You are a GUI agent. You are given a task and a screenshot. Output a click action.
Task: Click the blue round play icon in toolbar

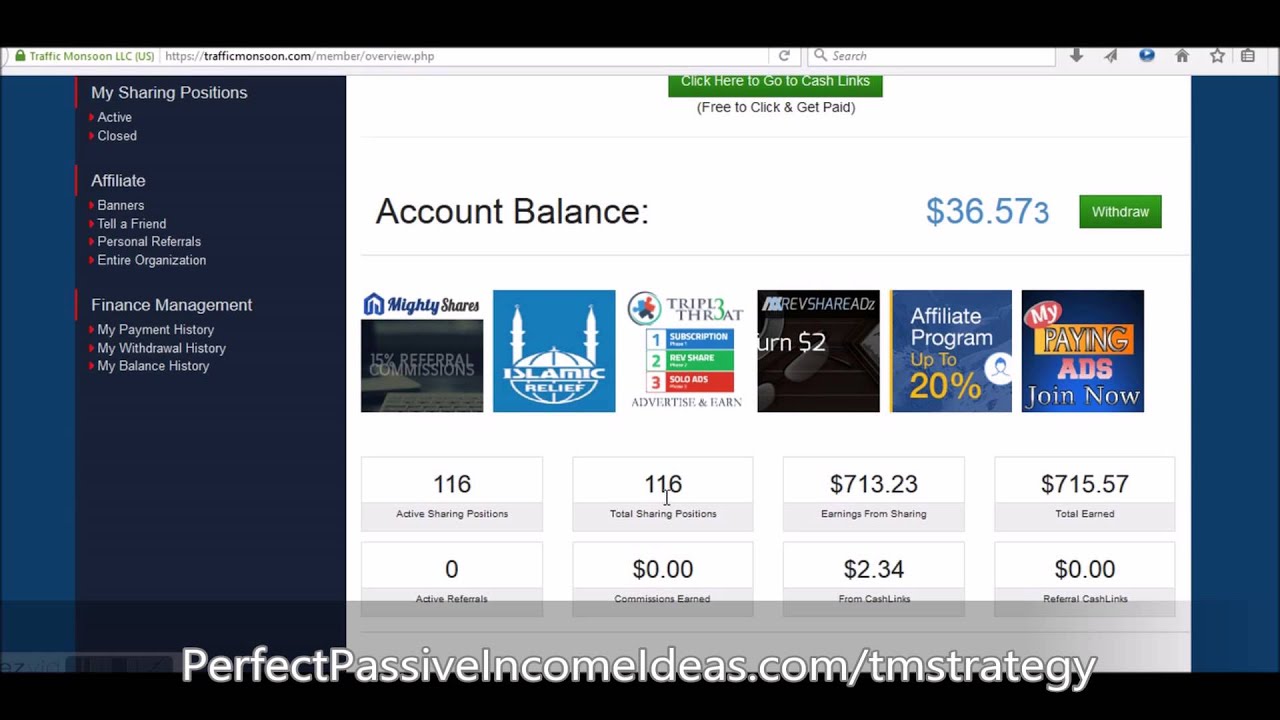point(1147,56)
